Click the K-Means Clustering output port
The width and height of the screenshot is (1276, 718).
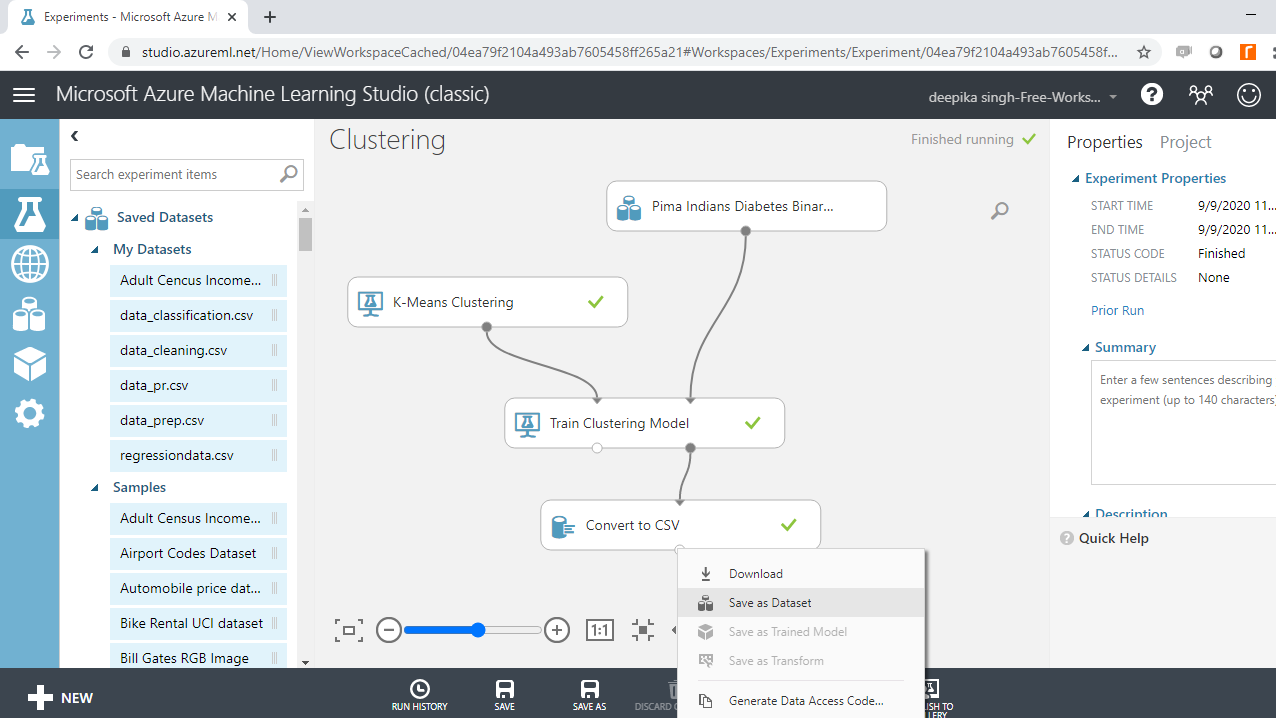(486, 327)
